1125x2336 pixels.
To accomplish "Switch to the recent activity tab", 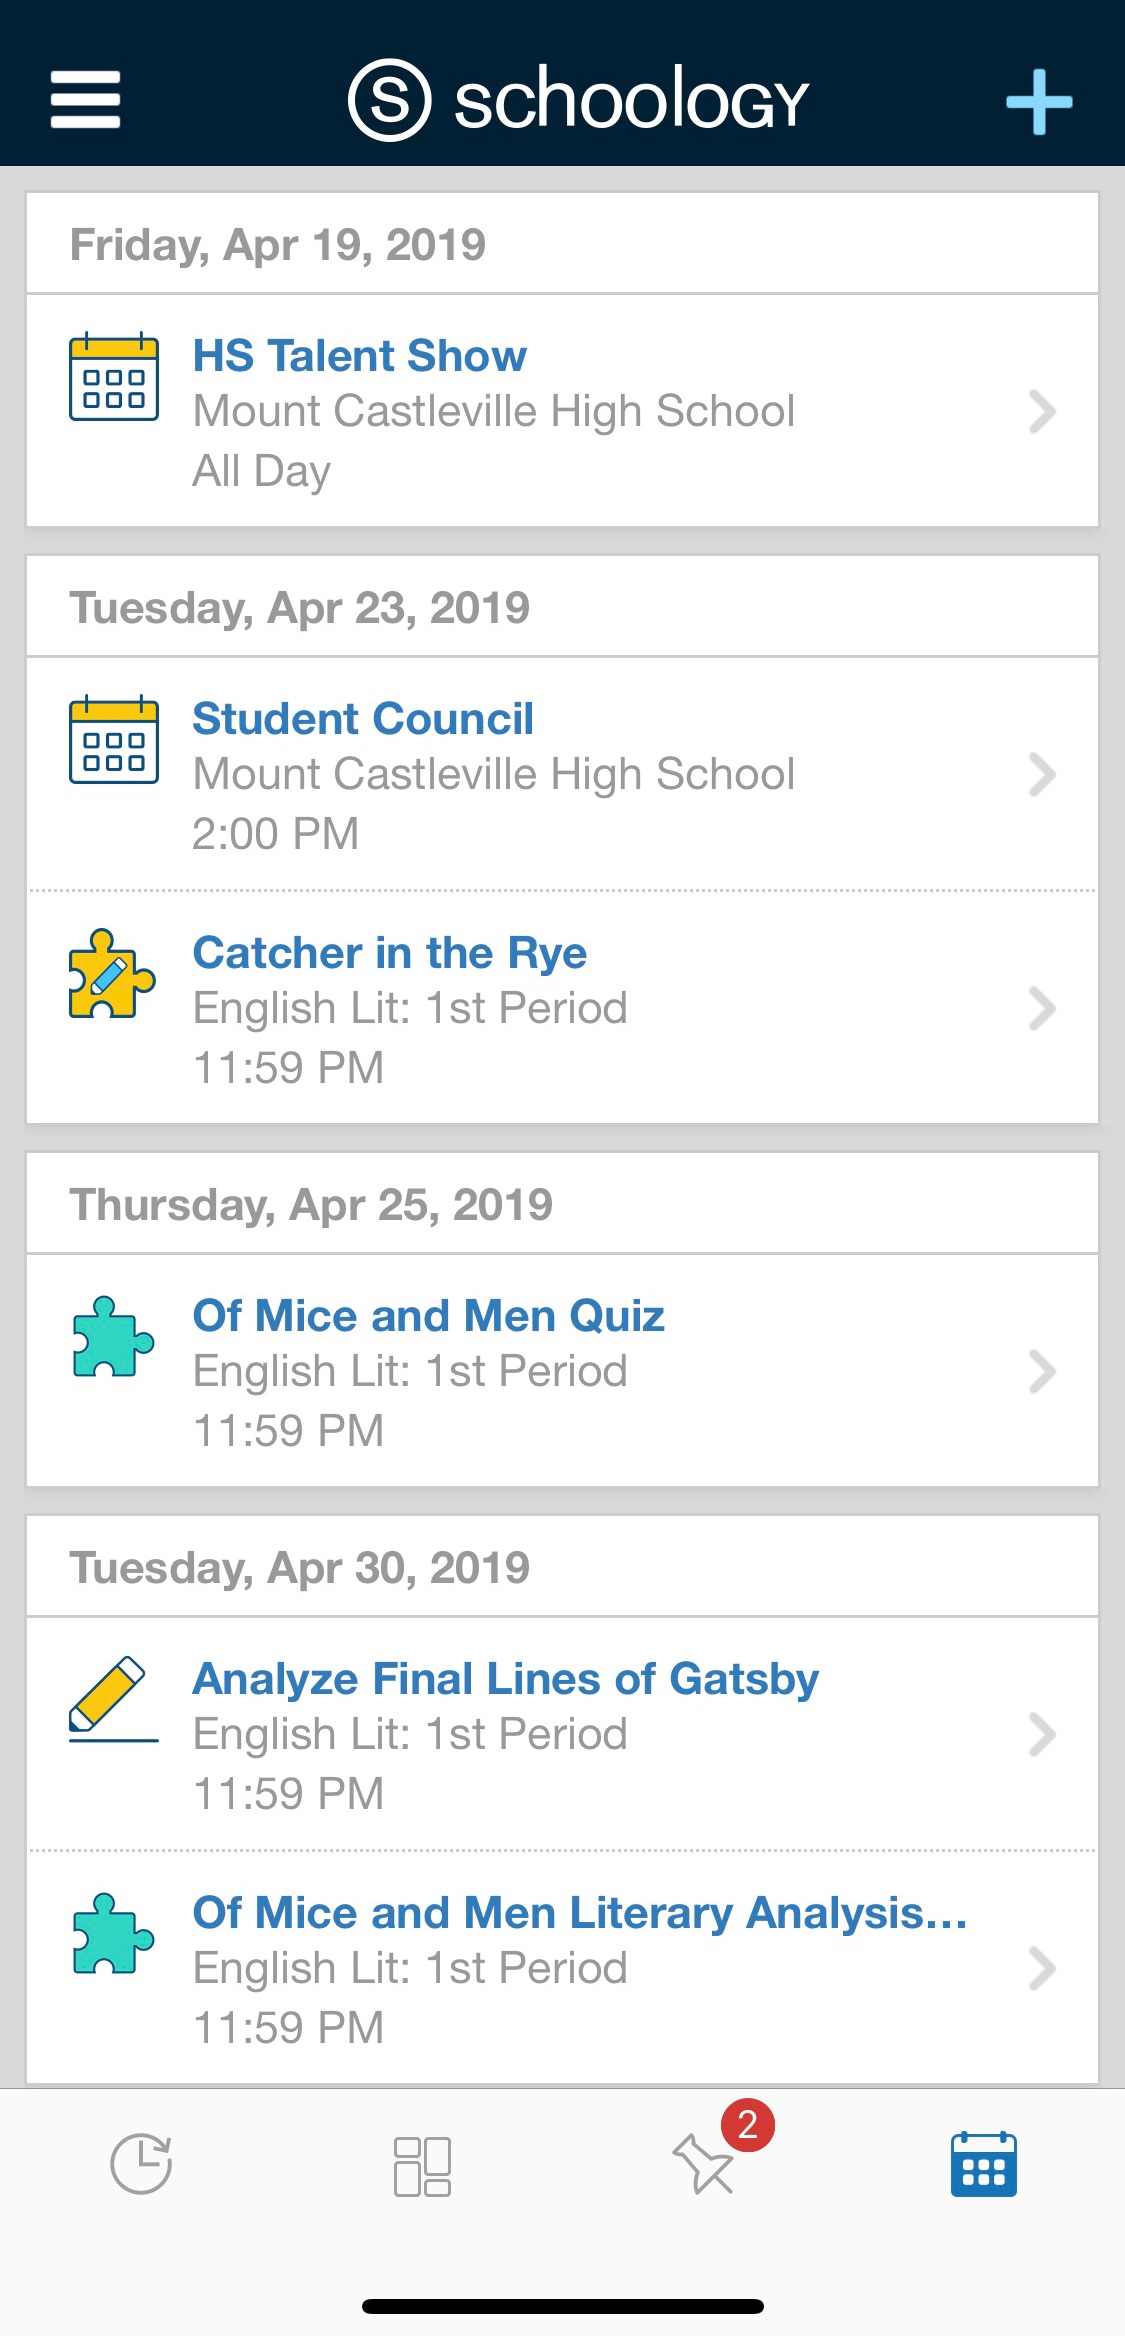I will coord(141,2164).
